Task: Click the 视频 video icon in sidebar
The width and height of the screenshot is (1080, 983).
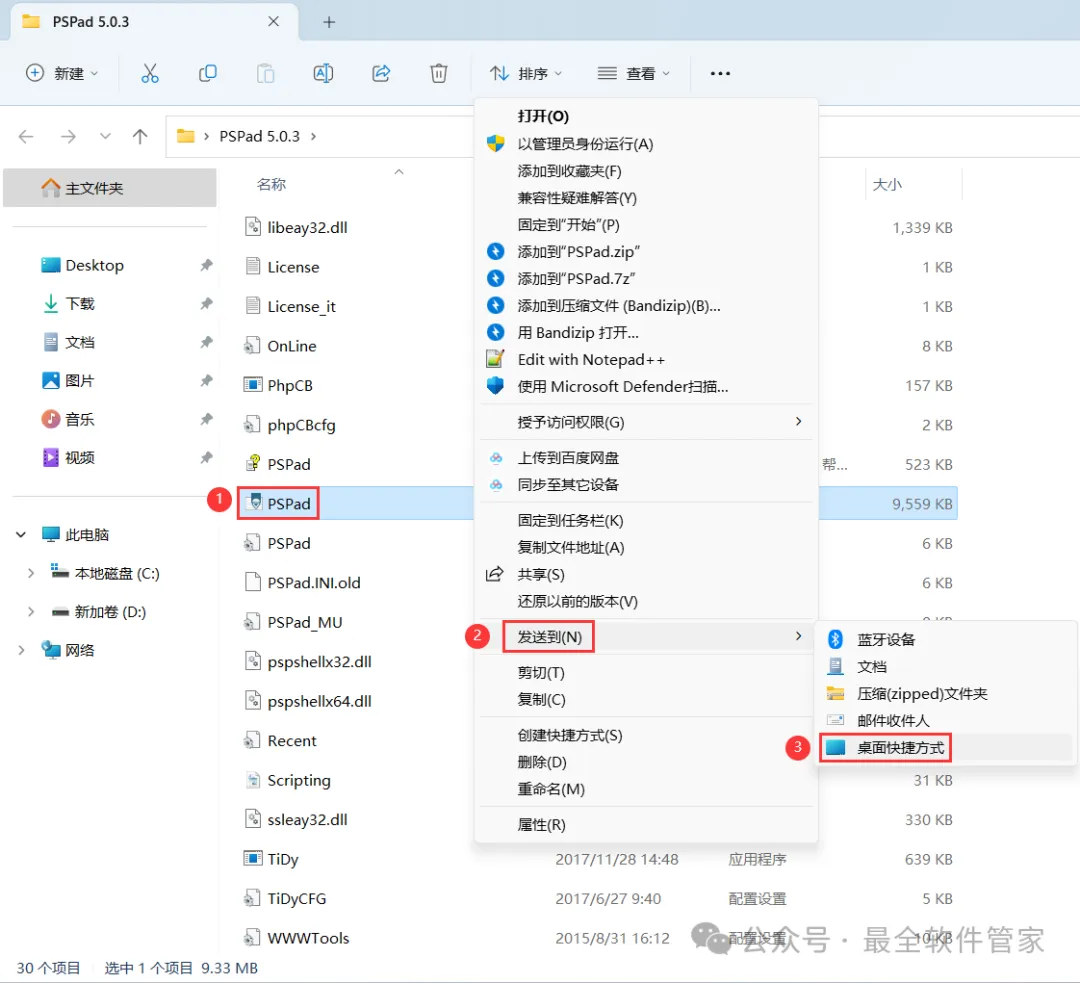Action: coord(50,457)
